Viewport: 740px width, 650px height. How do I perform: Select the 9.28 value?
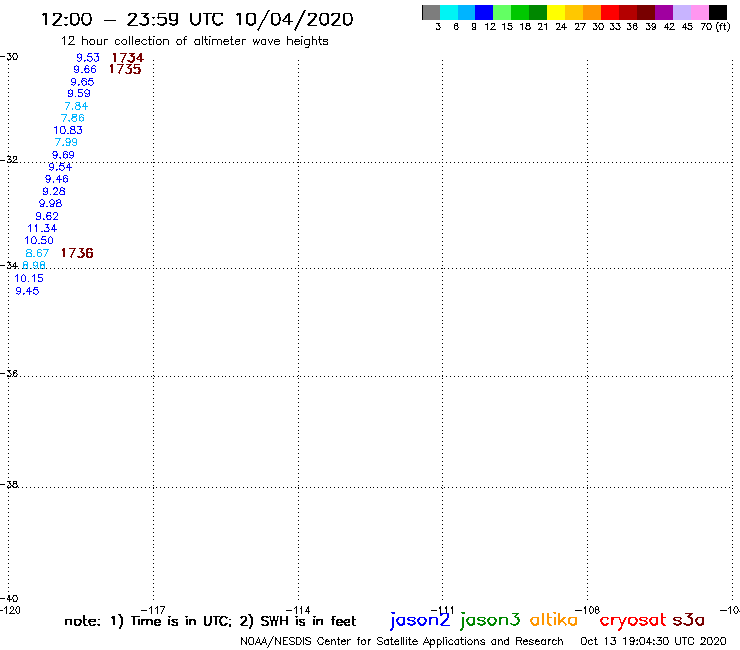tap(54, 191)
